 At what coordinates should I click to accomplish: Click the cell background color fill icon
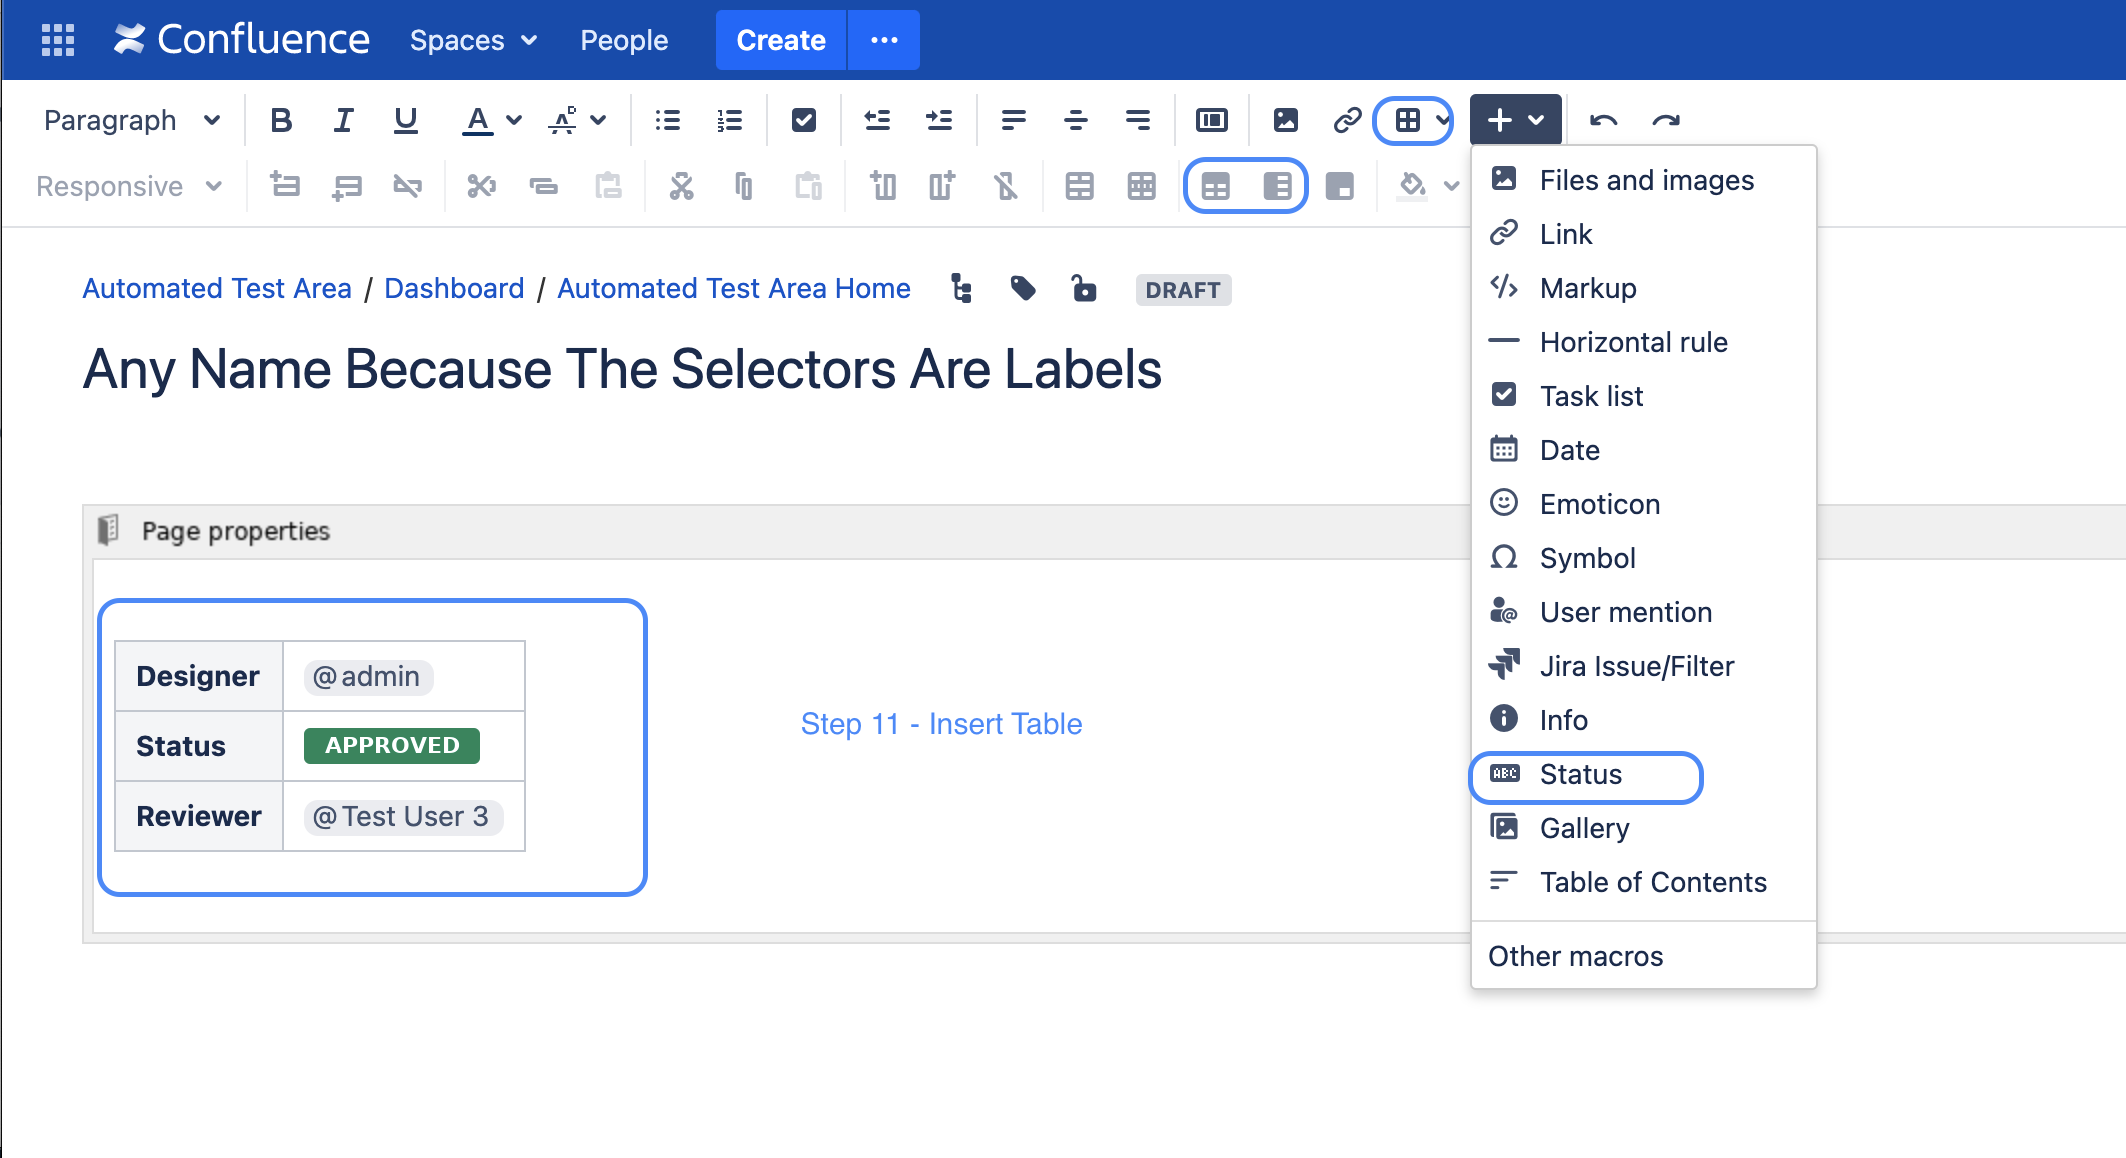(x=1411, y=186)
